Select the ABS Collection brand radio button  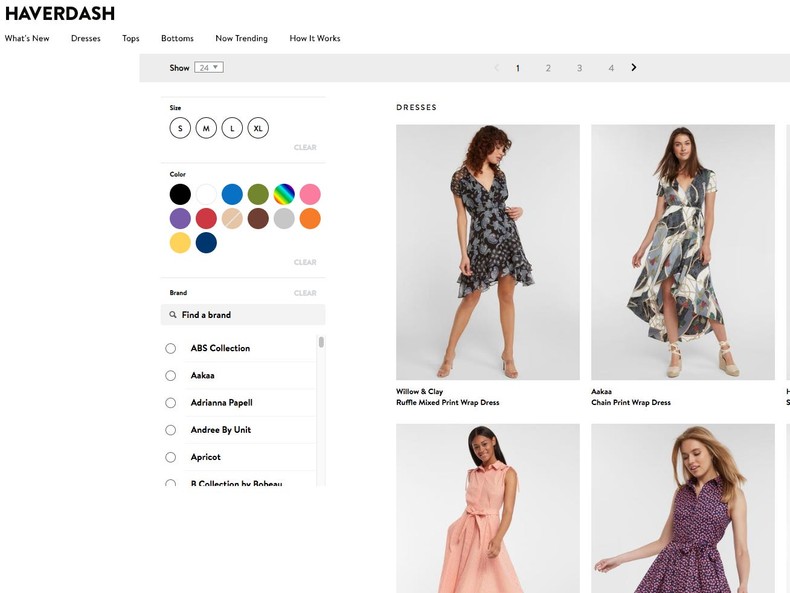click(171, 348)
